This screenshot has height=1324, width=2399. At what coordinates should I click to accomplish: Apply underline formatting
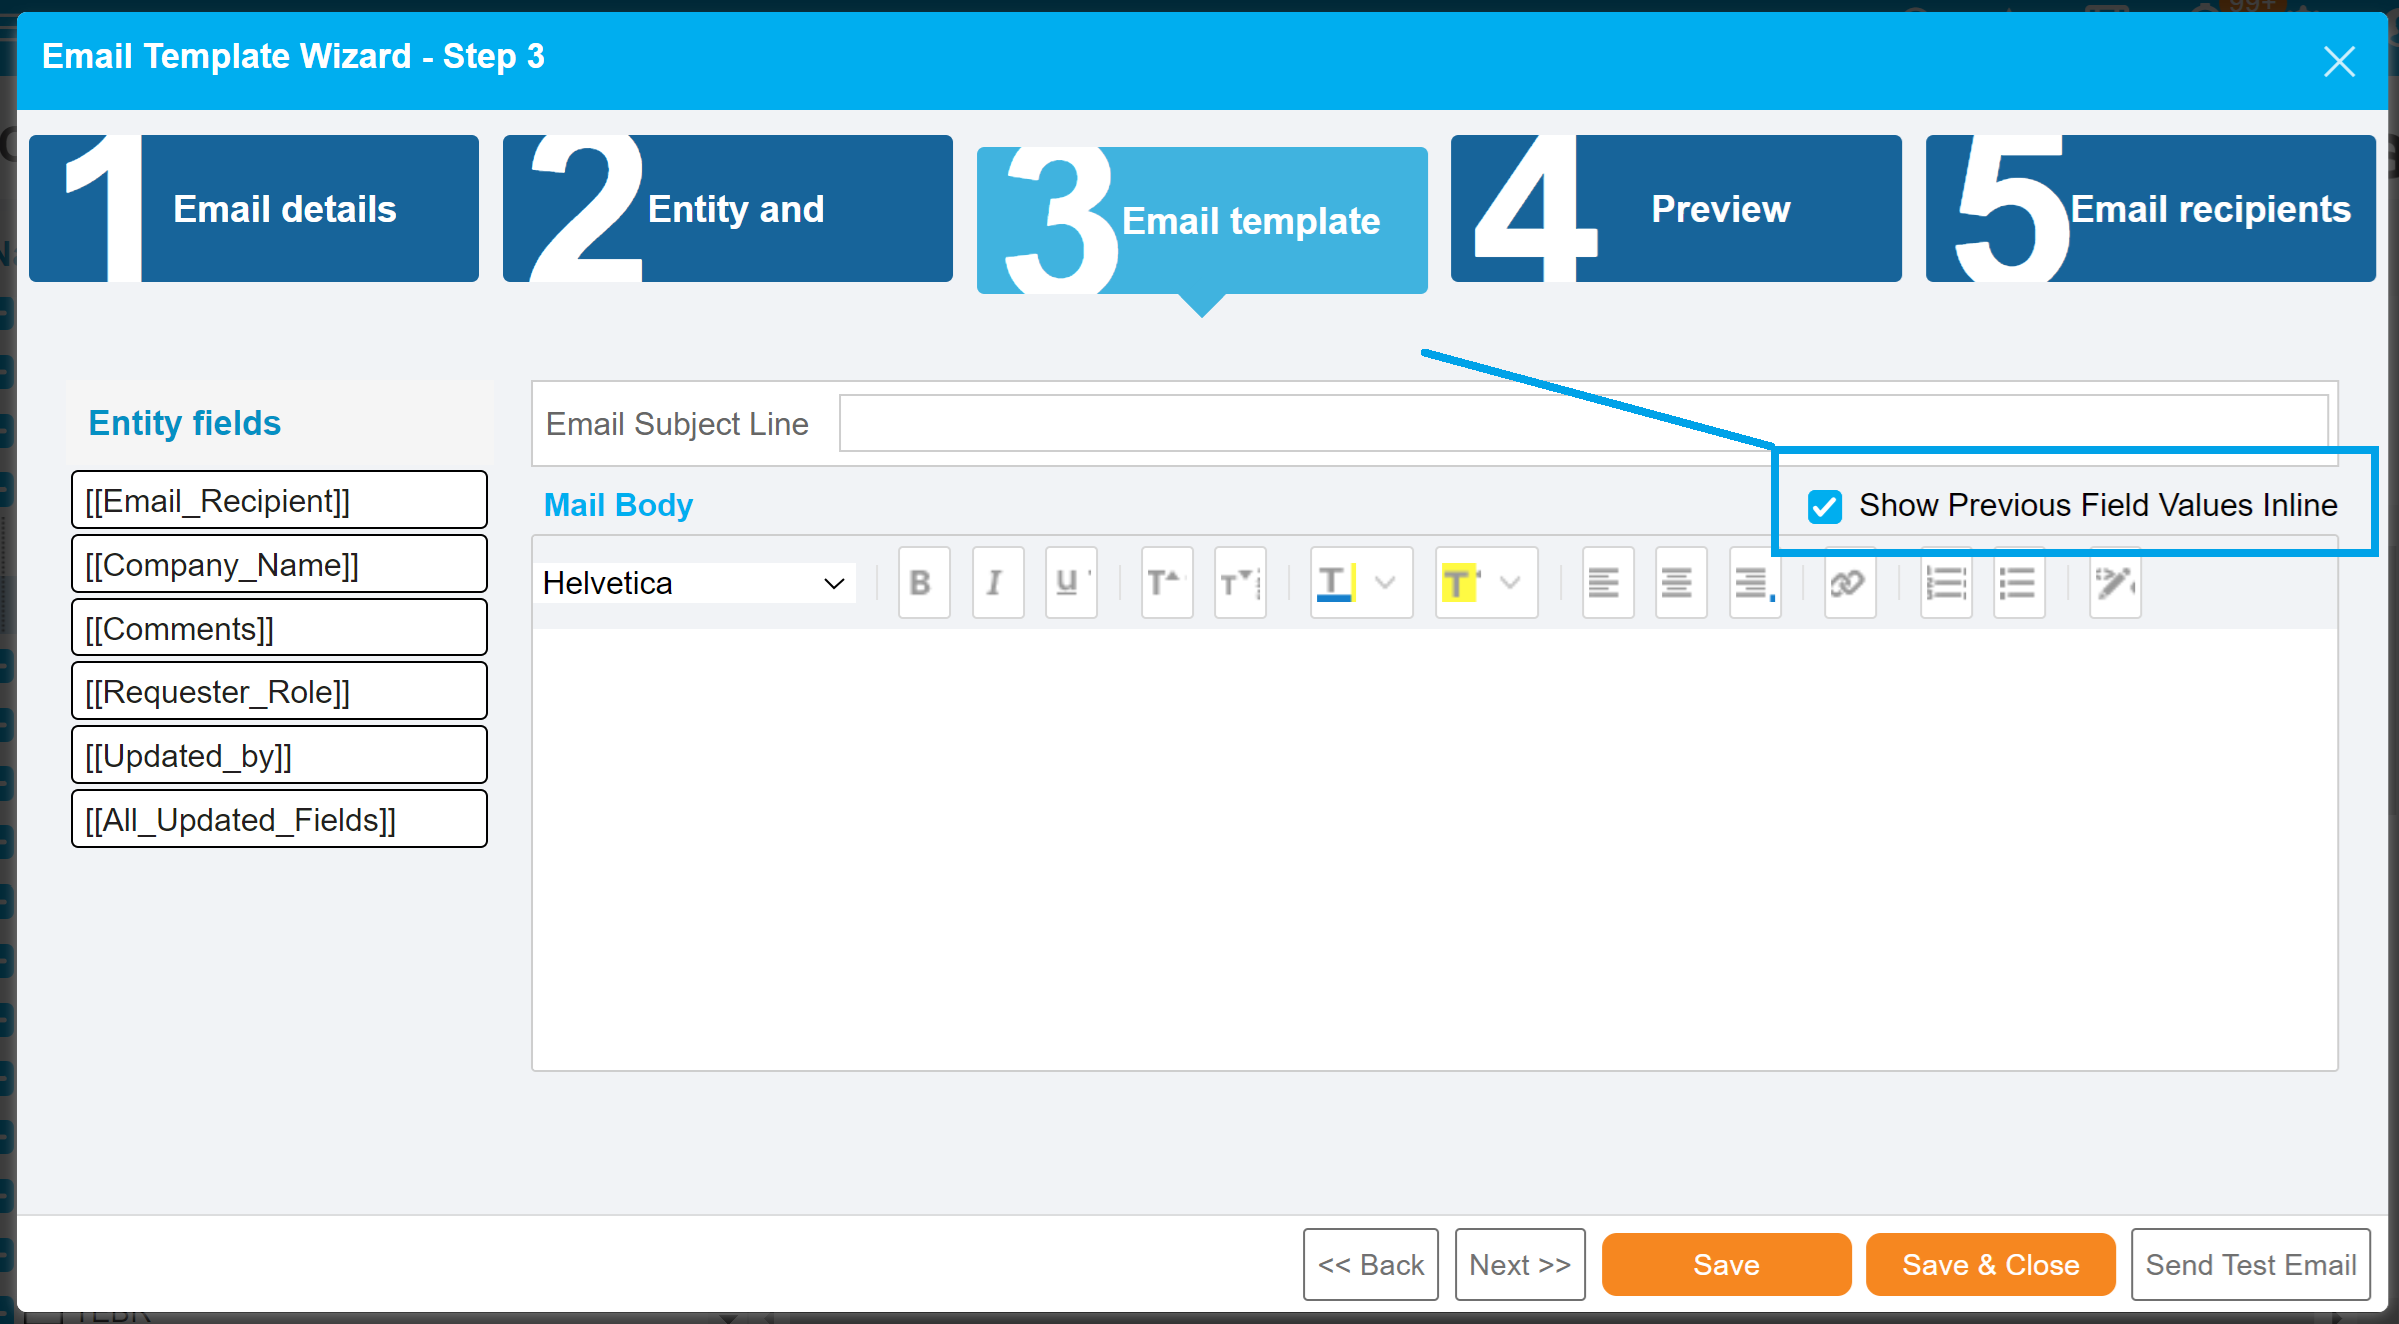click(x=1069, y=583)
